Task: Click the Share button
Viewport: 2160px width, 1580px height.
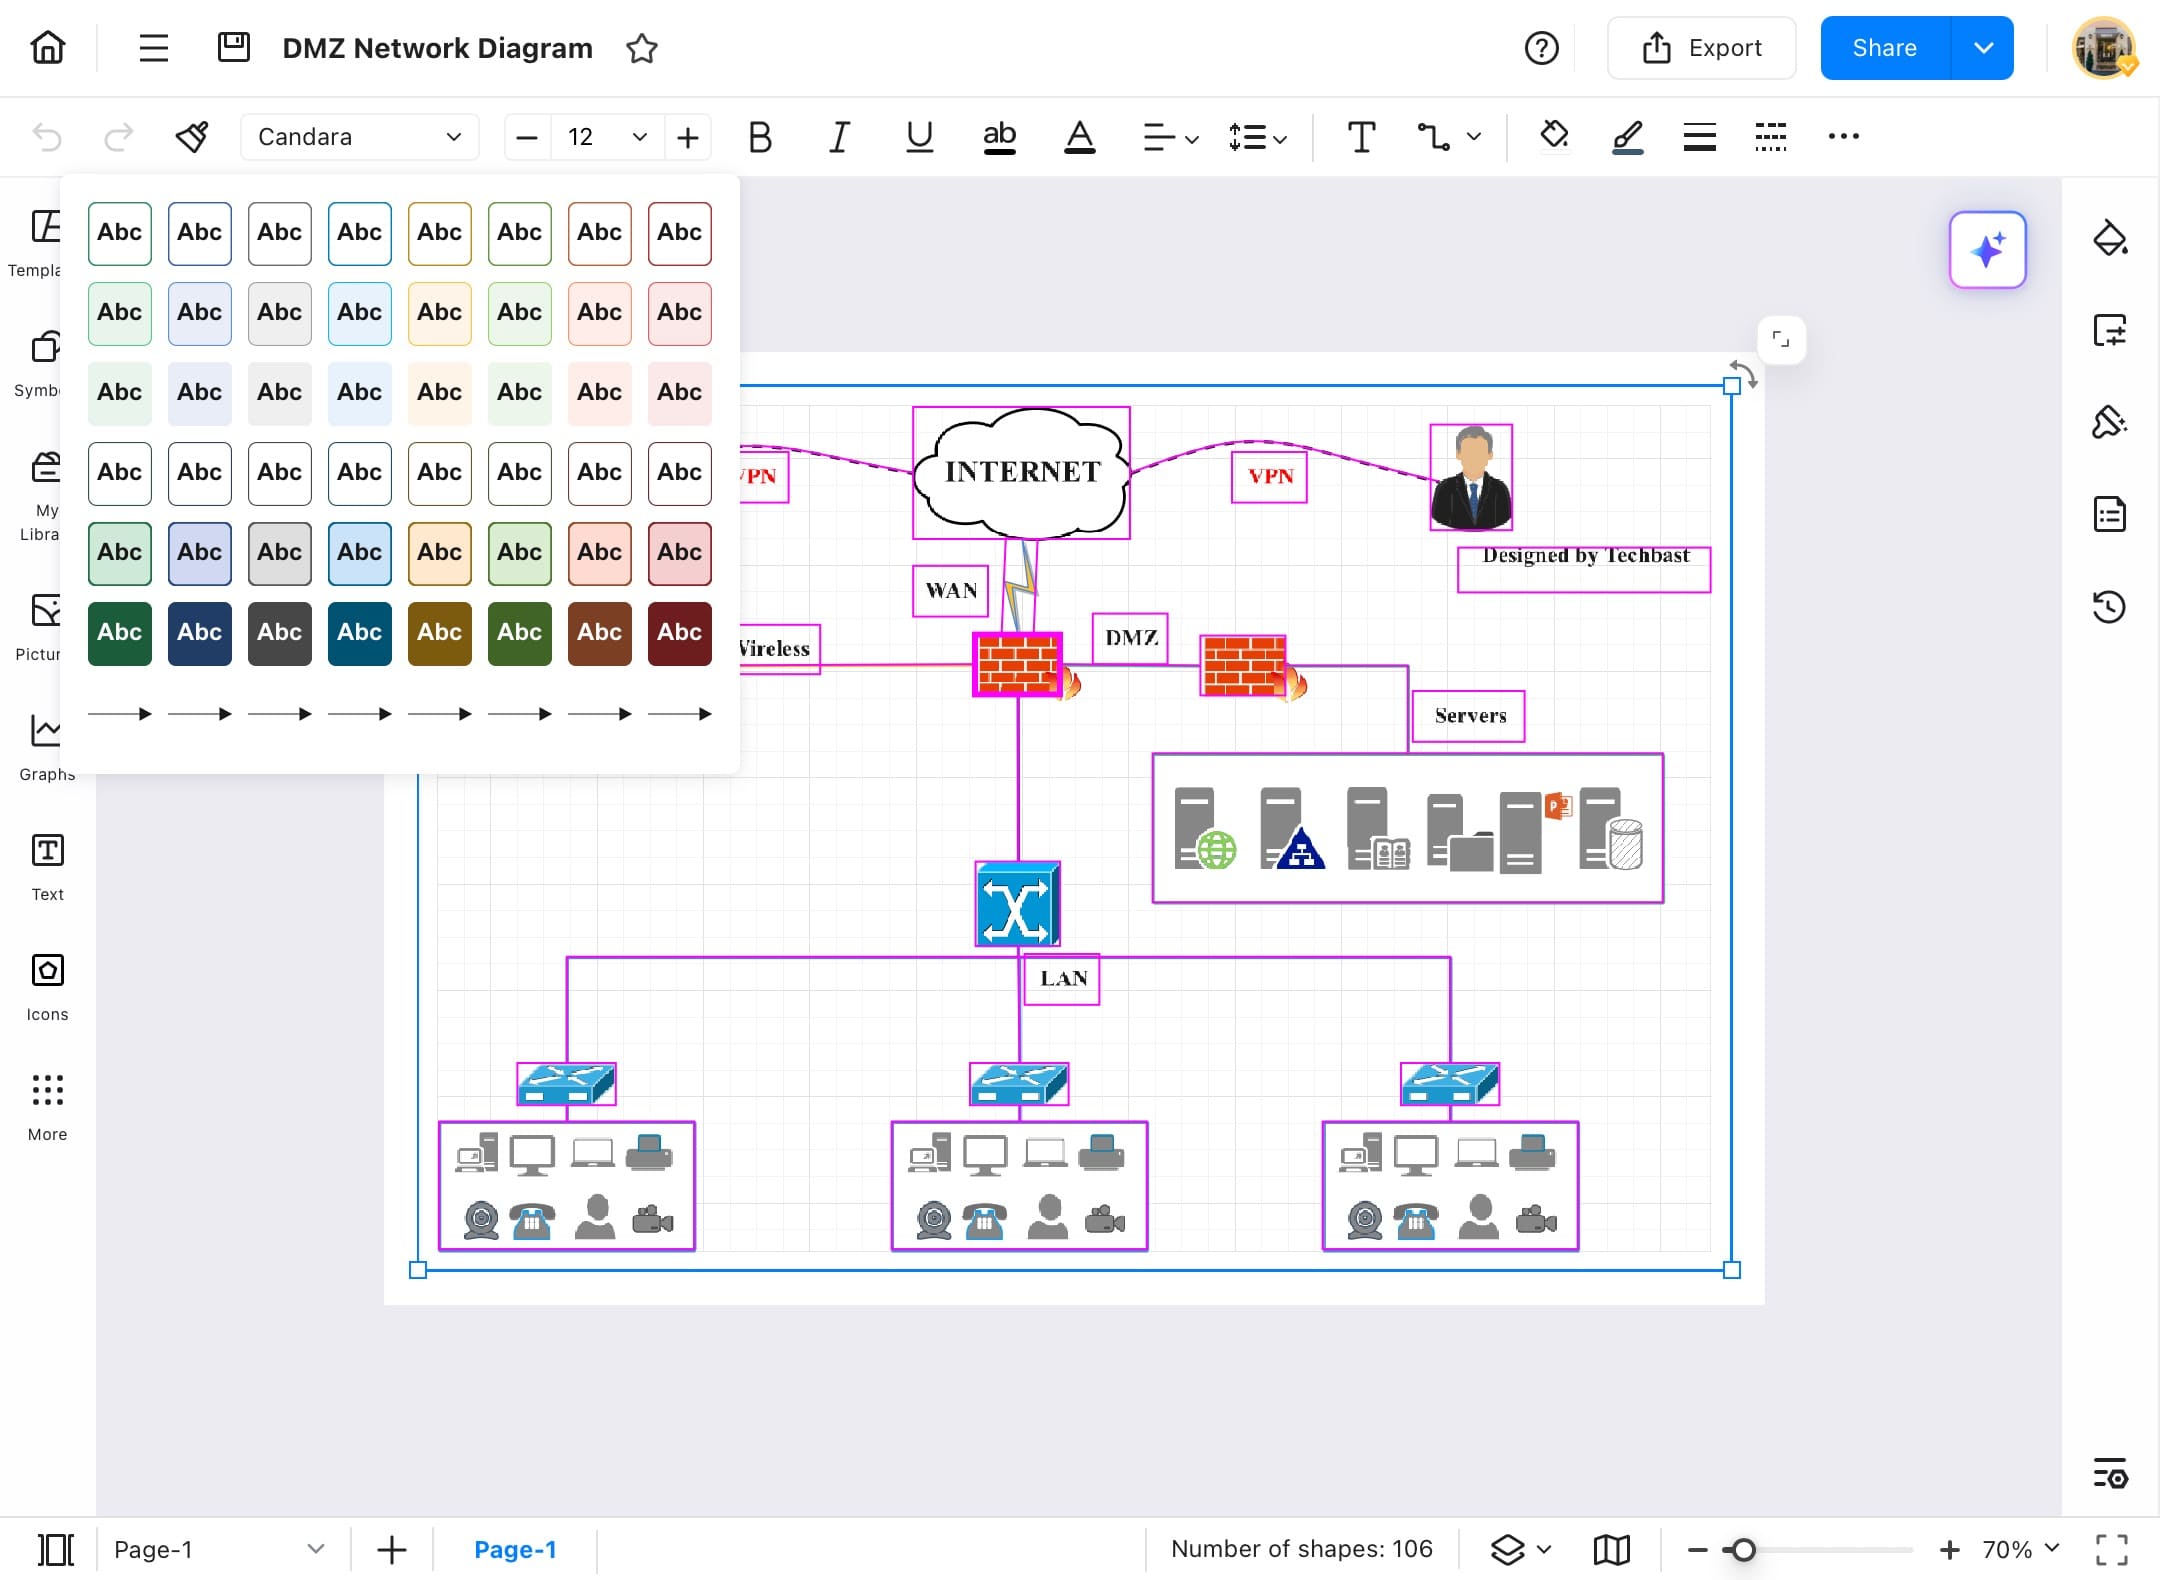Action: coord(1884,47)
